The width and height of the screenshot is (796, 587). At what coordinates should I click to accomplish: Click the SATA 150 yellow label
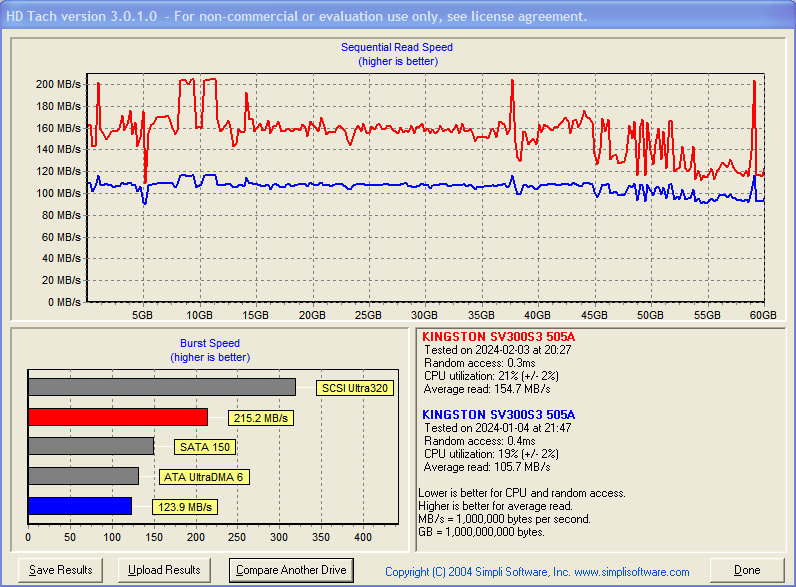(x=205, y=447)
